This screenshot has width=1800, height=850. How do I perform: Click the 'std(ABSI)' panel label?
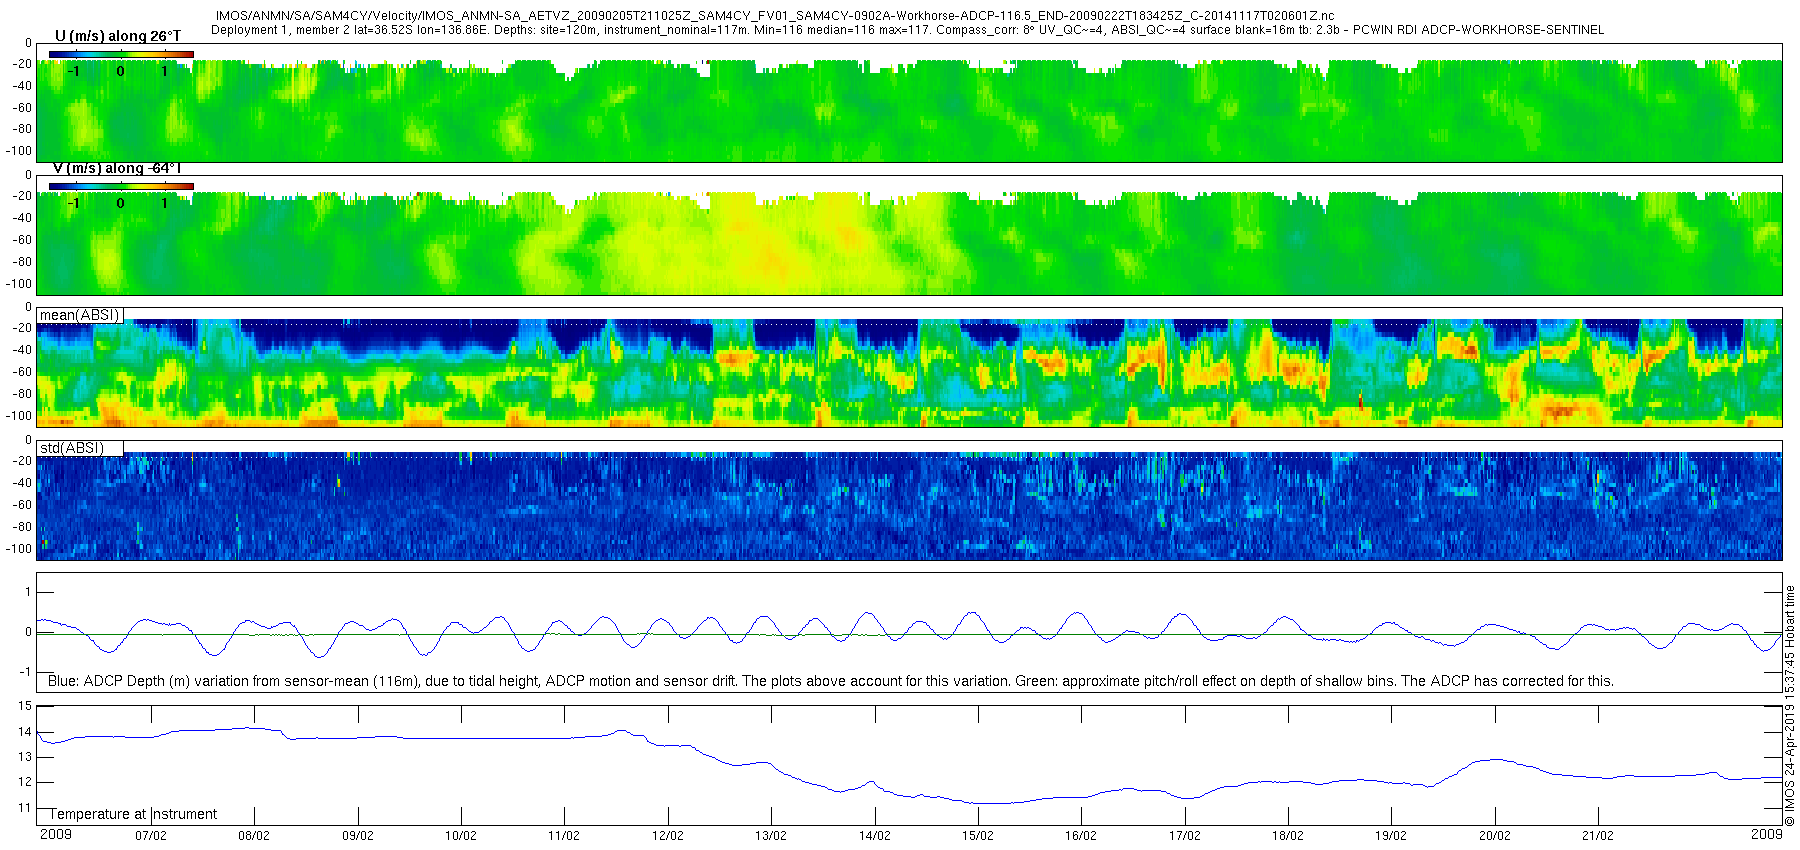(72, 448)
